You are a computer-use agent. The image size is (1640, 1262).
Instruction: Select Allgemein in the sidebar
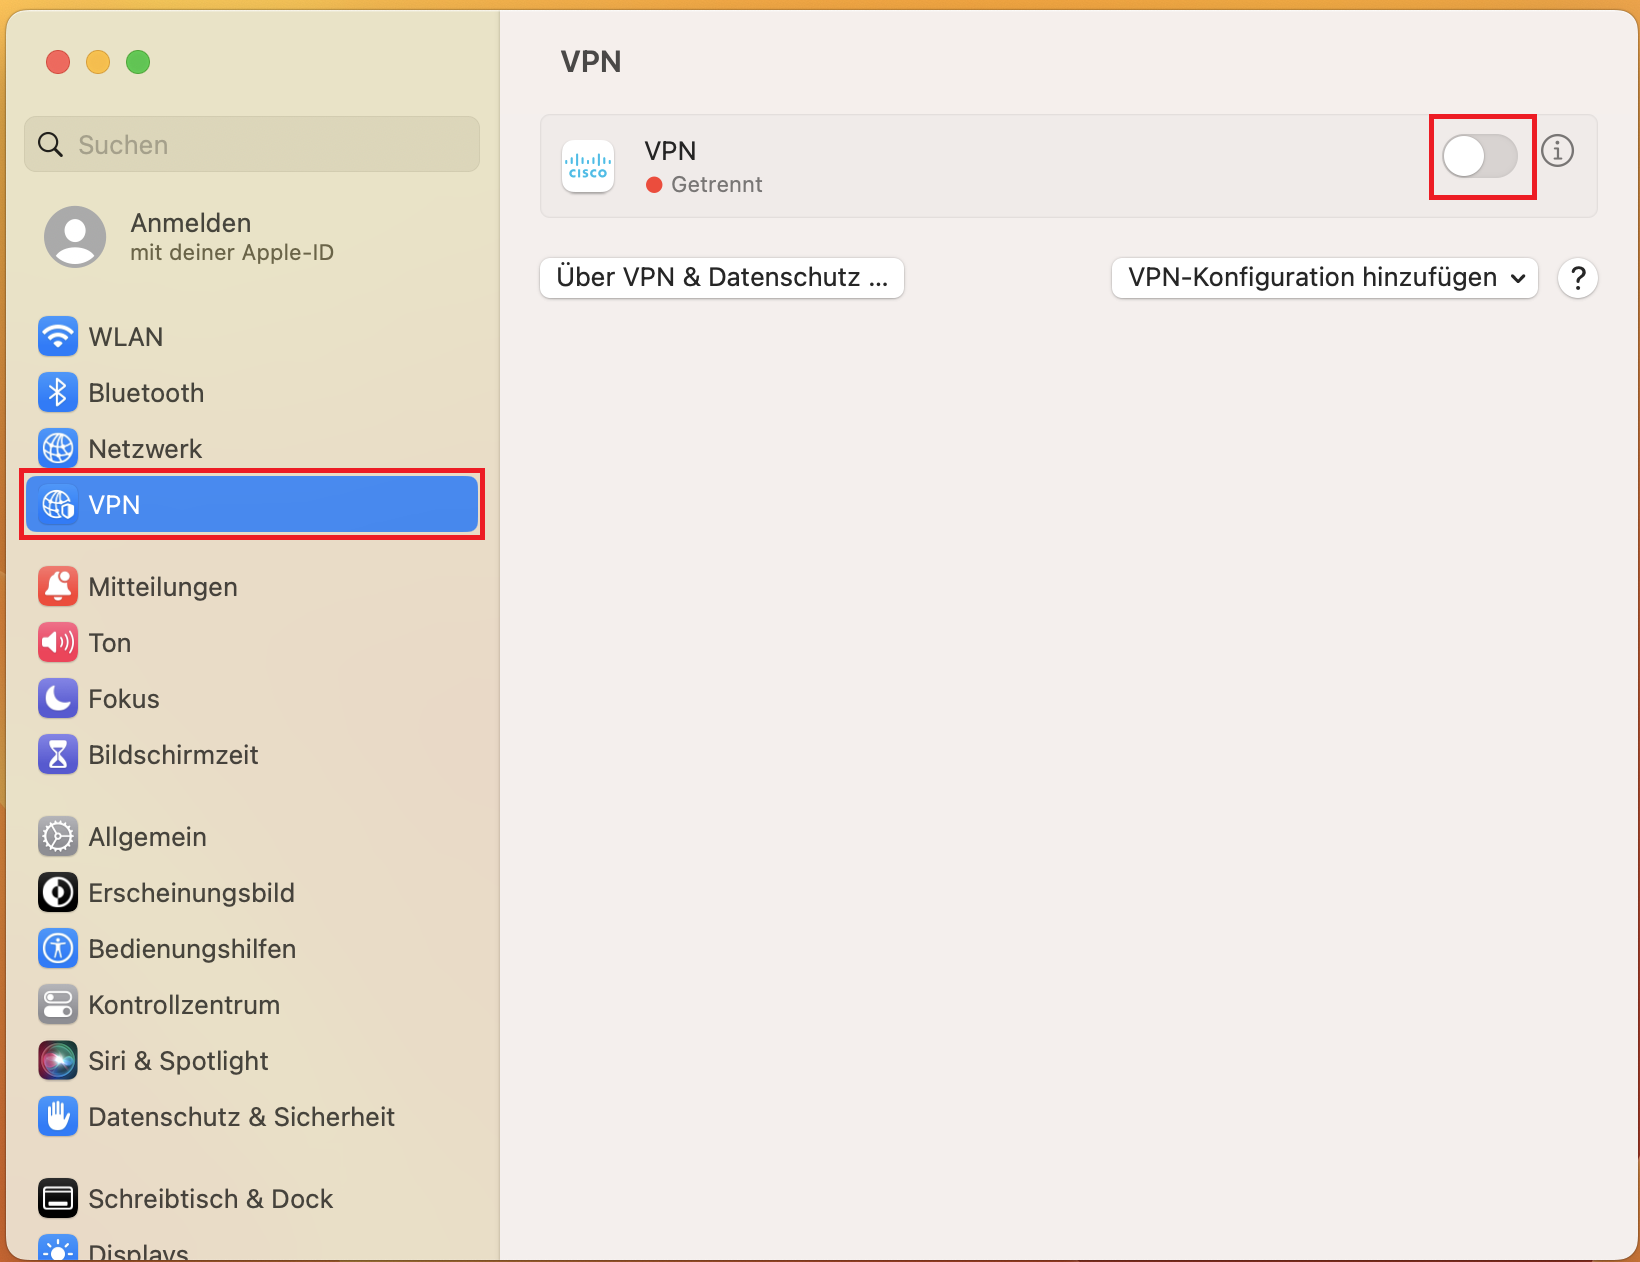[147, 837]
